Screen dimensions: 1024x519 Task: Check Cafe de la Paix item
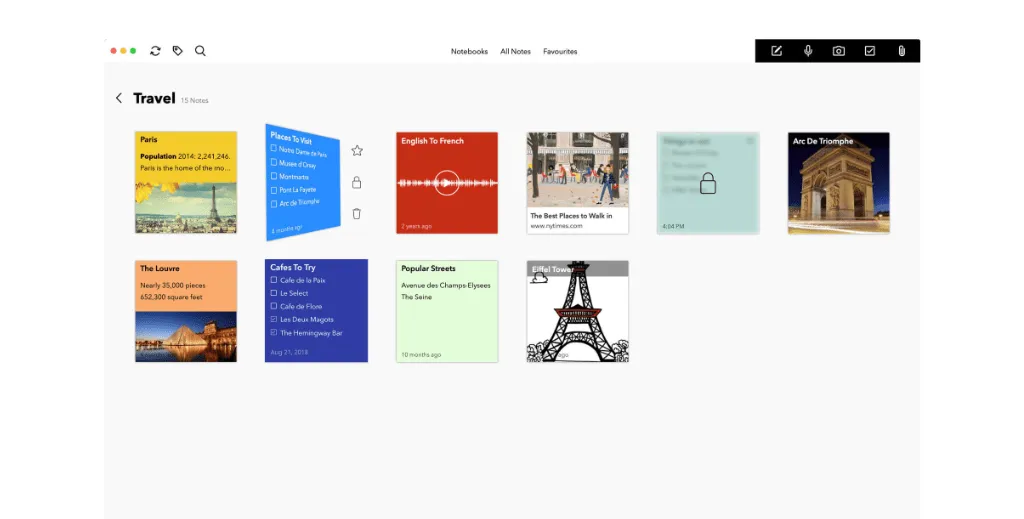tap(274, 280)
